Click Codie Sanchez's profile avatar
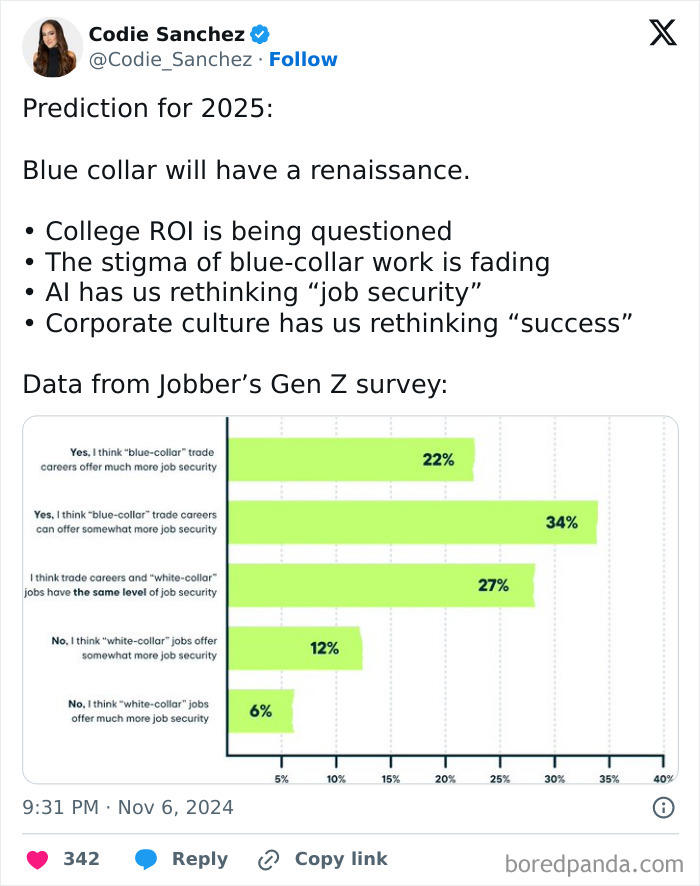Image resolution: width=700 pixels, height=886 pixels. click(x=50, y=45)
